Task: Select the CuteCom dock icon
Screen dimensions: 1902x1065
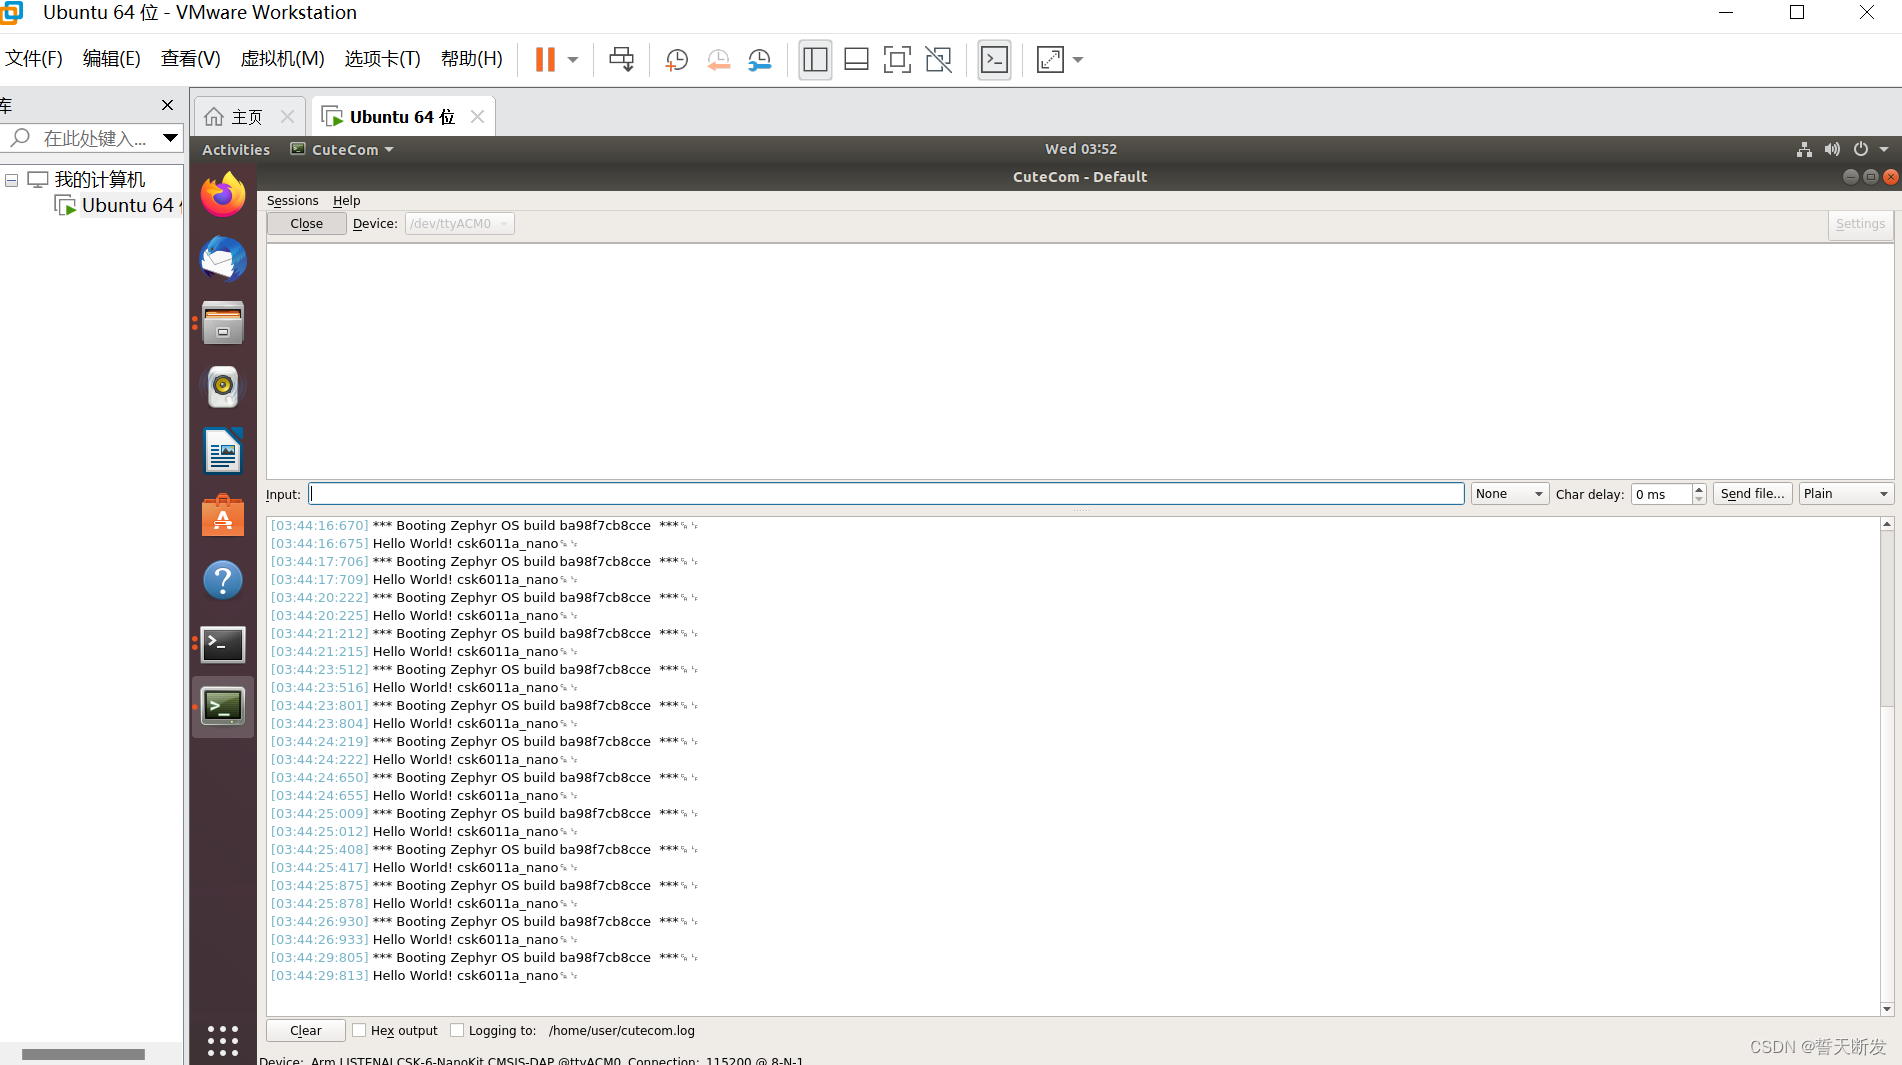Action: point(223,707)
